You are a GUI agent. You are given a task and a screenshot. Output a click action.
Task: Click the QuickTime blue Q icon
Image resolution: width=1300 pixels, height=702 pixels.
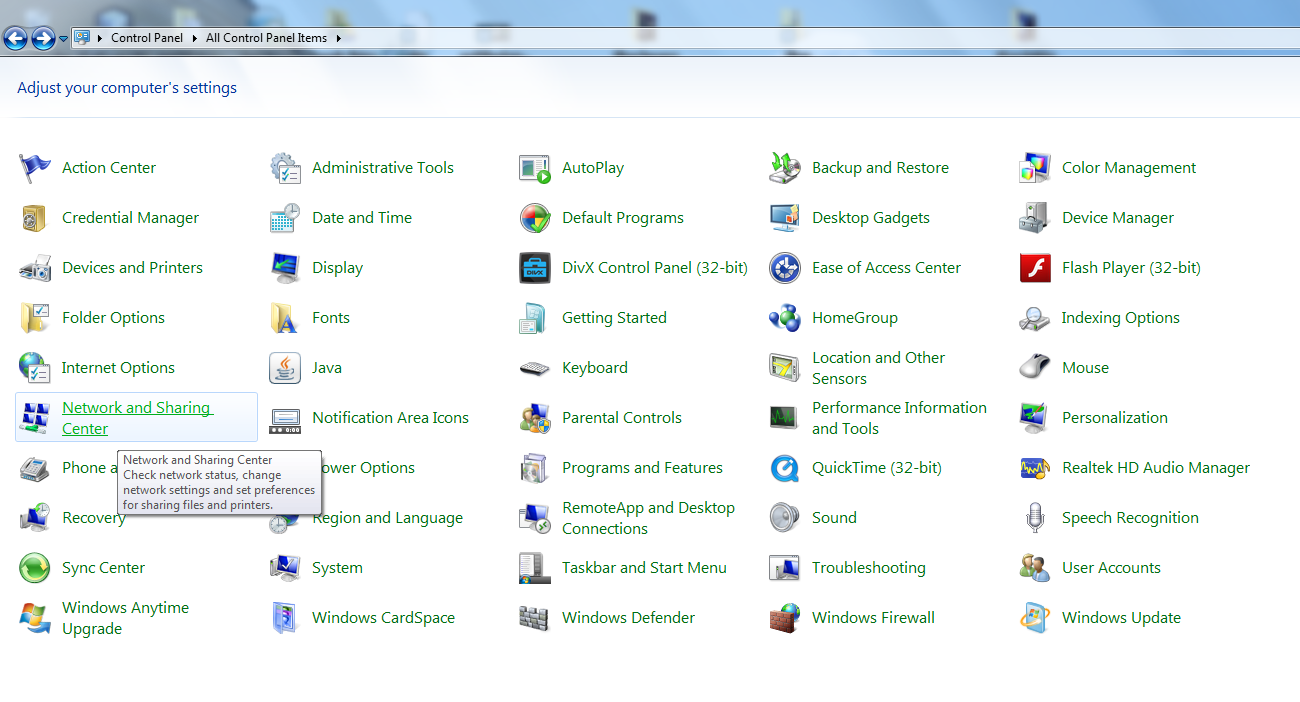click(x=785, y=468)
